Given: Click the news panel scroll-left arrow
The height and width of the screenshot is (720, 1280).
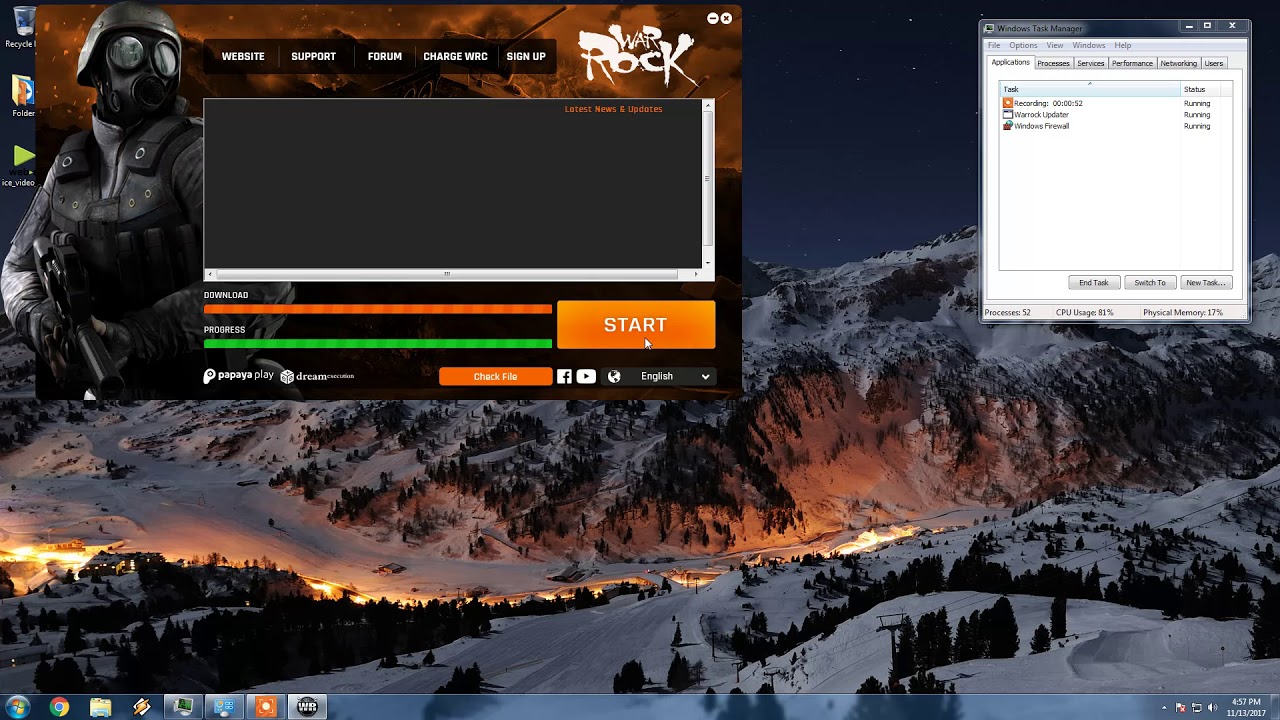Looking at the screenshot, I should coord(209,273).
